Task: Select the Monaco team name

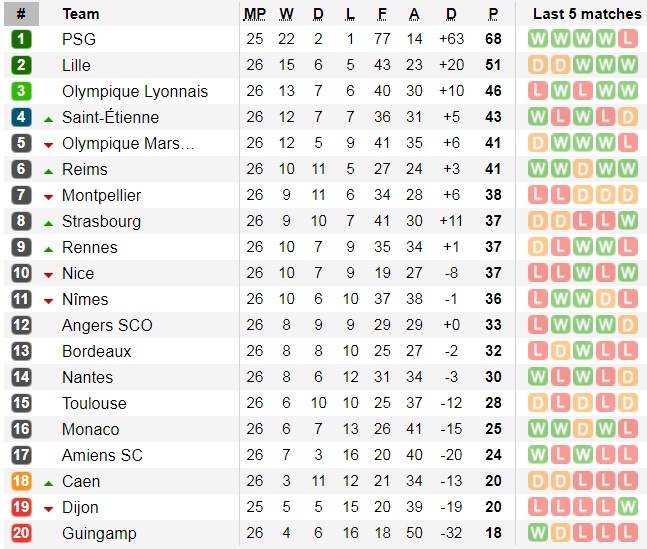Action: [90, 429]
